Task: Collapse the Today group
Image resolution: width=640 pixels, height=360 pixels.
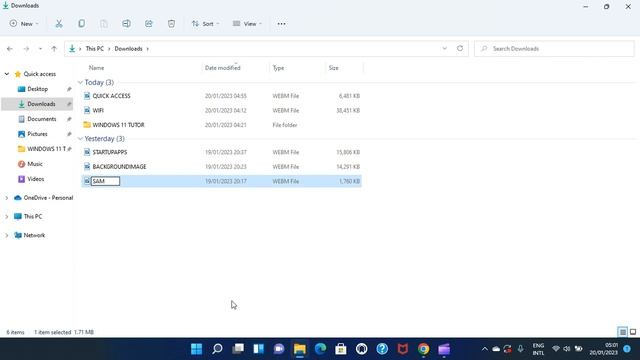Action: (80, 82)
